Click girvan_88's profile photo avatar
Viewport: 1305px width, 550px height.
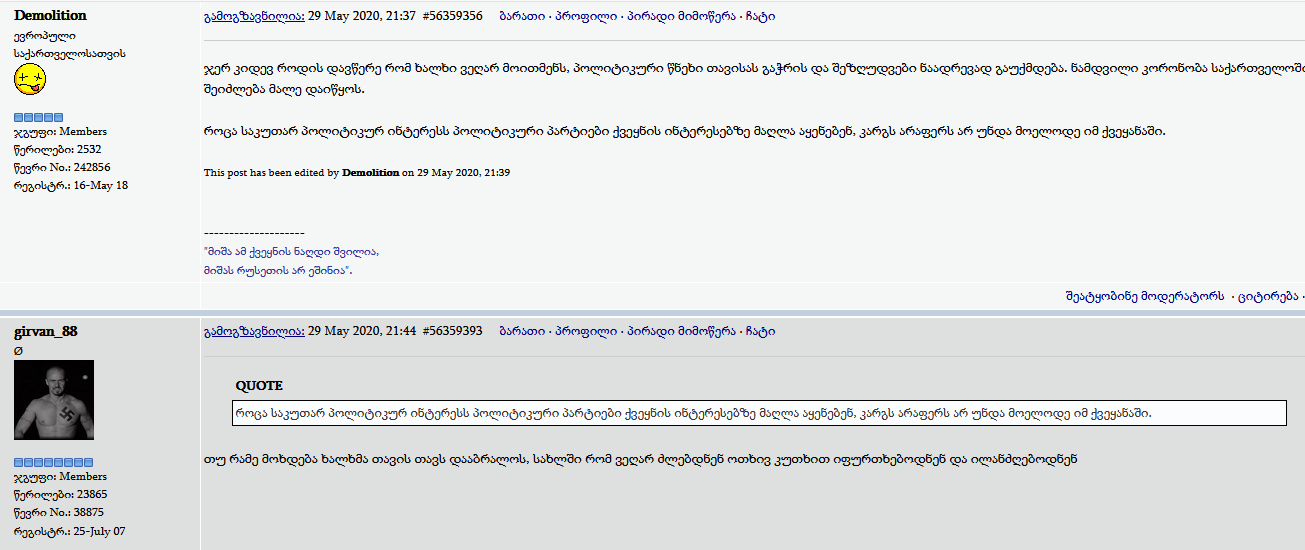(54, 400)
